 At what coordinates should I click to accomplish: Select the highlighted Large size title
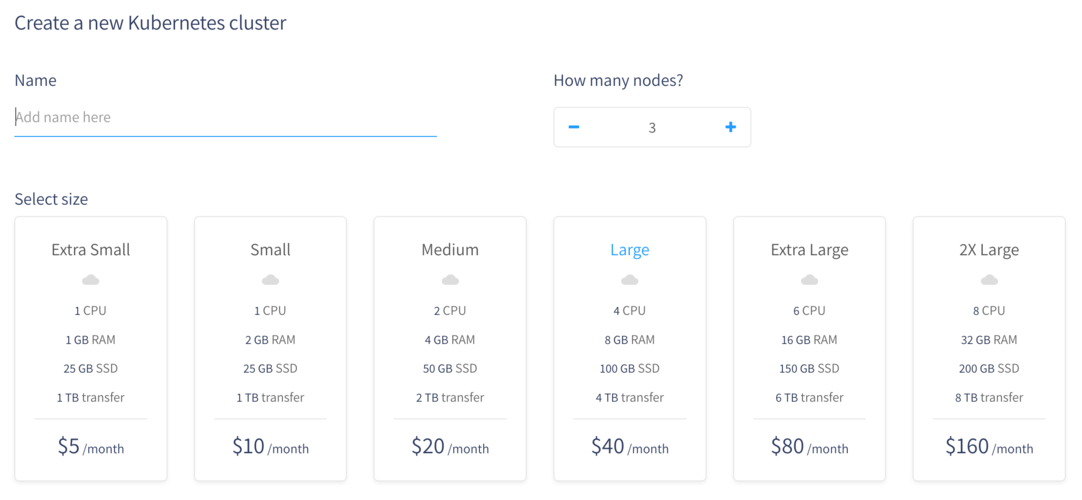(629, 250)
